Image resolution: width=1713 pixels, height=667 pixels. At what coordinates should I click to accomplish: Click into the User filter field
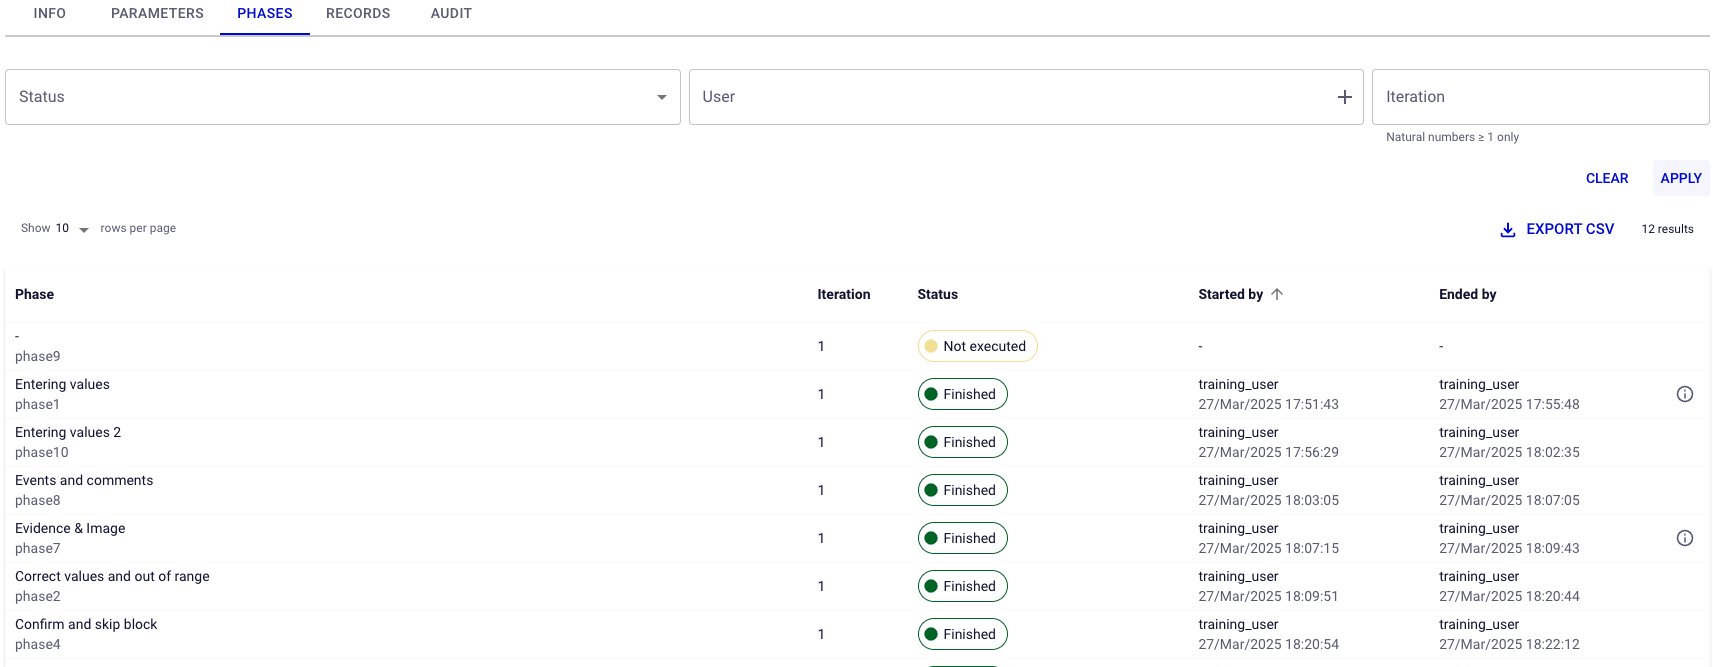(1010, 97)
